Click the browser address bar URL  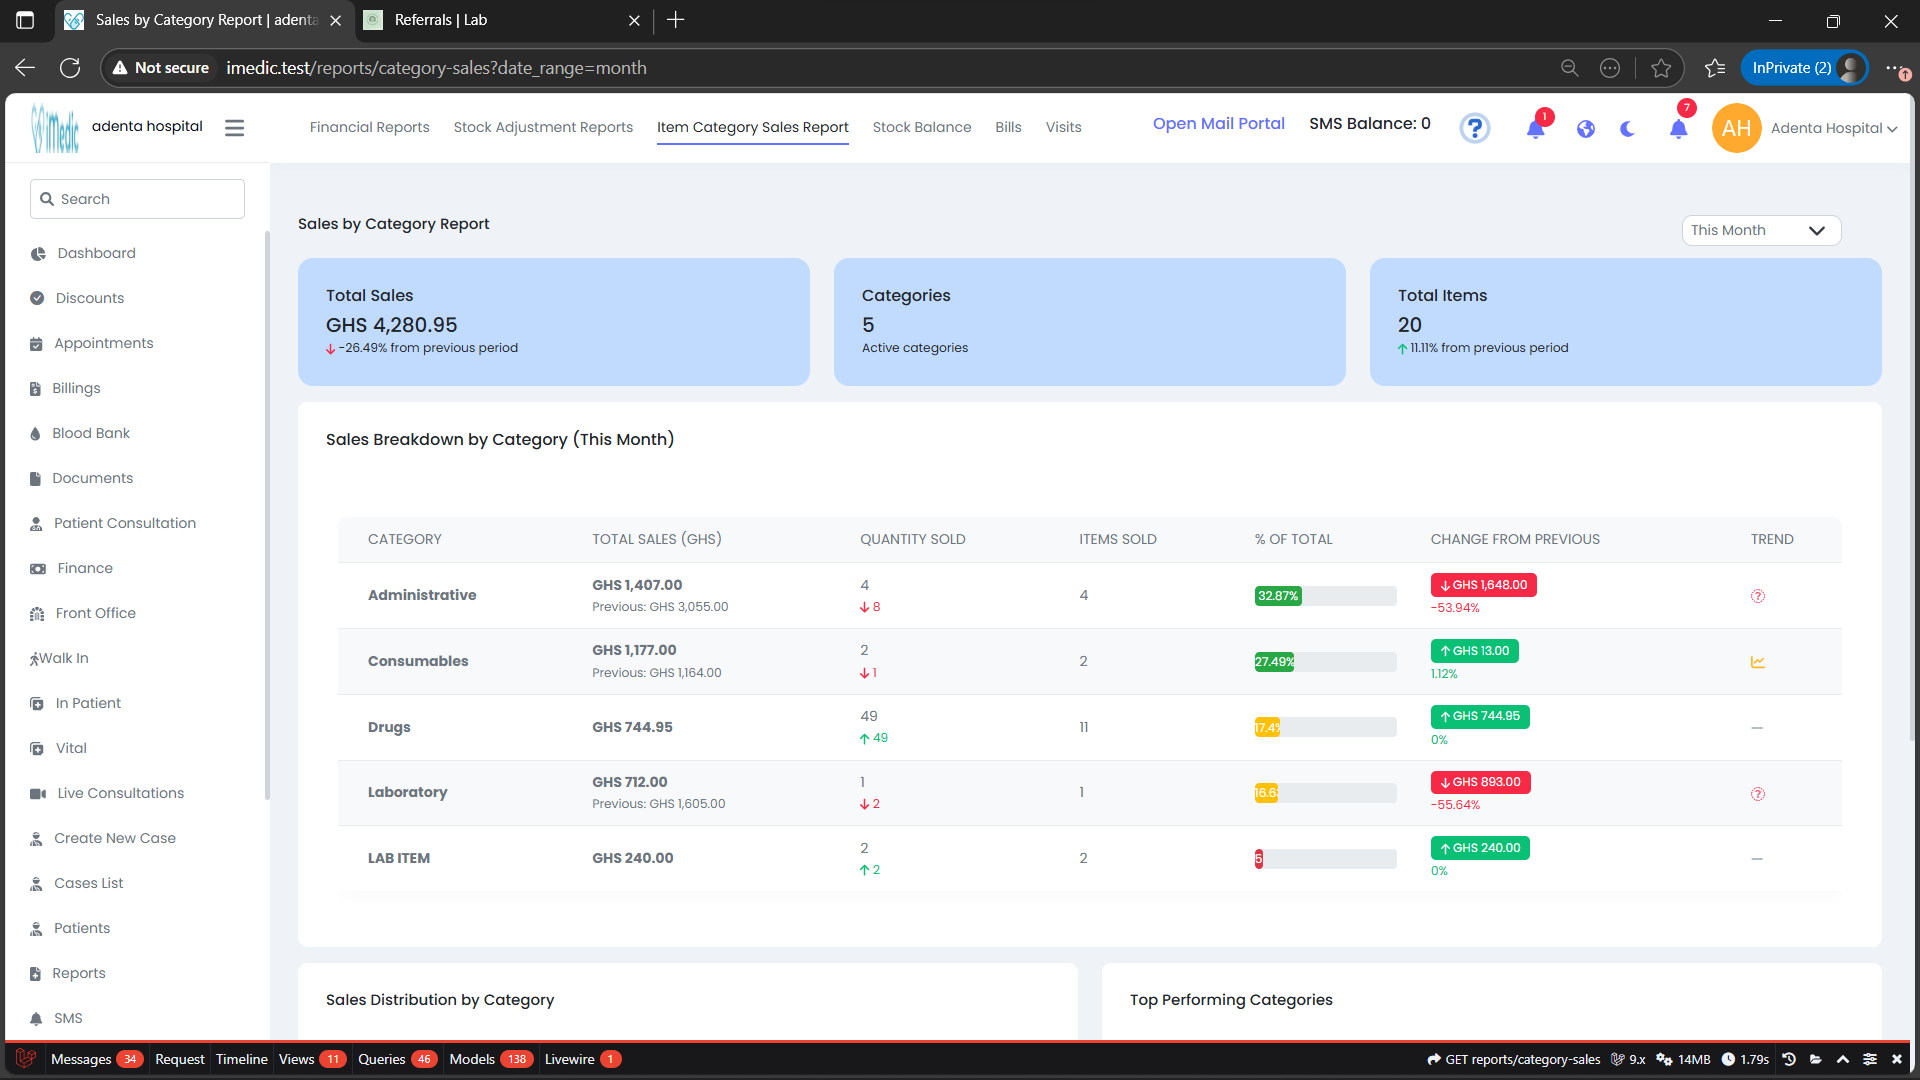436,68
